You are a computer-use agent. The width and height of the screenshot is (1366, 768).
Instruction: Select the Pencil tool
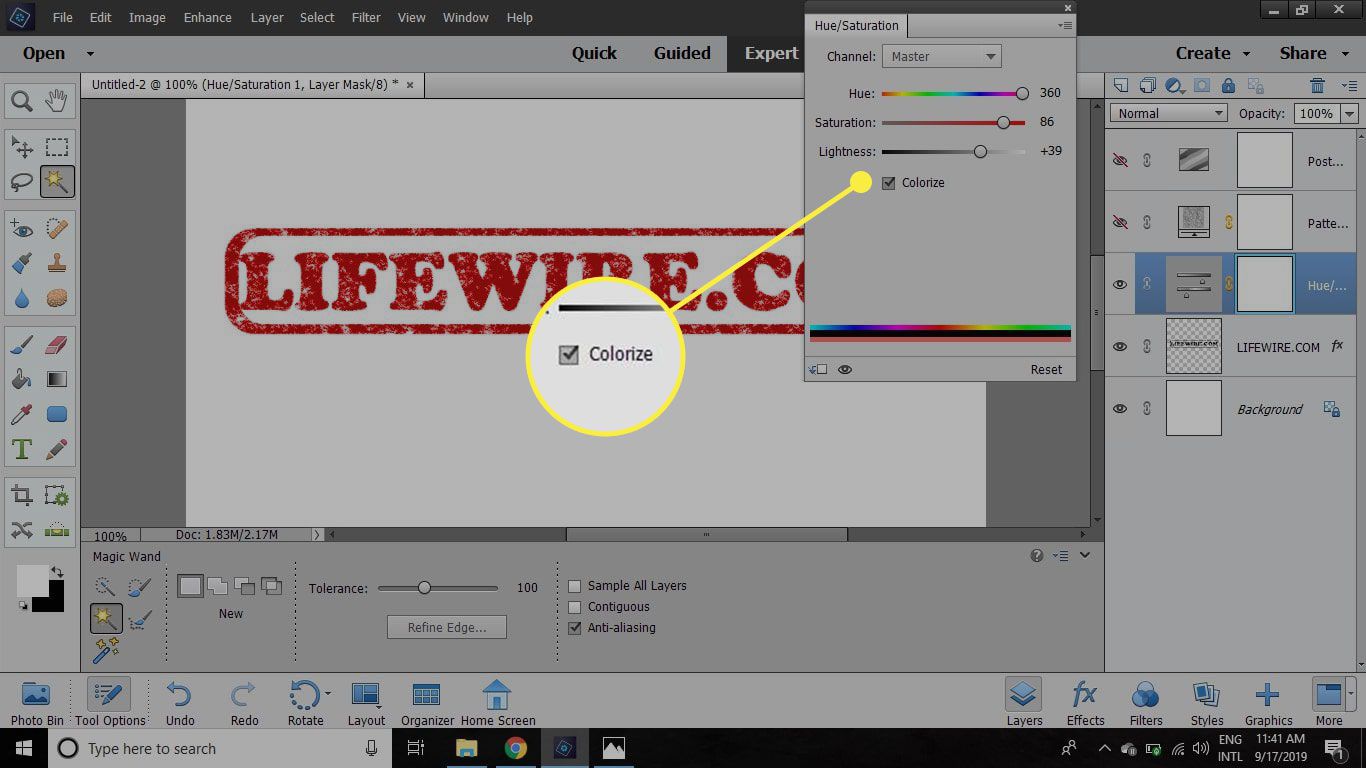coord(57,449)
